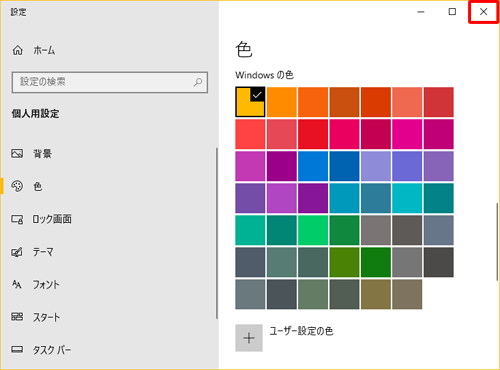Screen dimensions: 500x370
Task: Pick the brick red swatch ending the first row
Action: click(x=439, y=102)
